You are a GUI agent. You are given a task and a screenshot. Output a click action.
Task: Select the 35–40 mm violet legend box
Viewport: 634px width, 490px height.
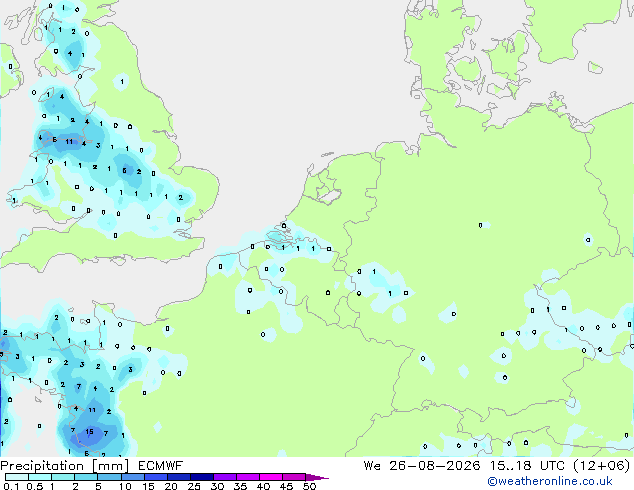[247, 477]
